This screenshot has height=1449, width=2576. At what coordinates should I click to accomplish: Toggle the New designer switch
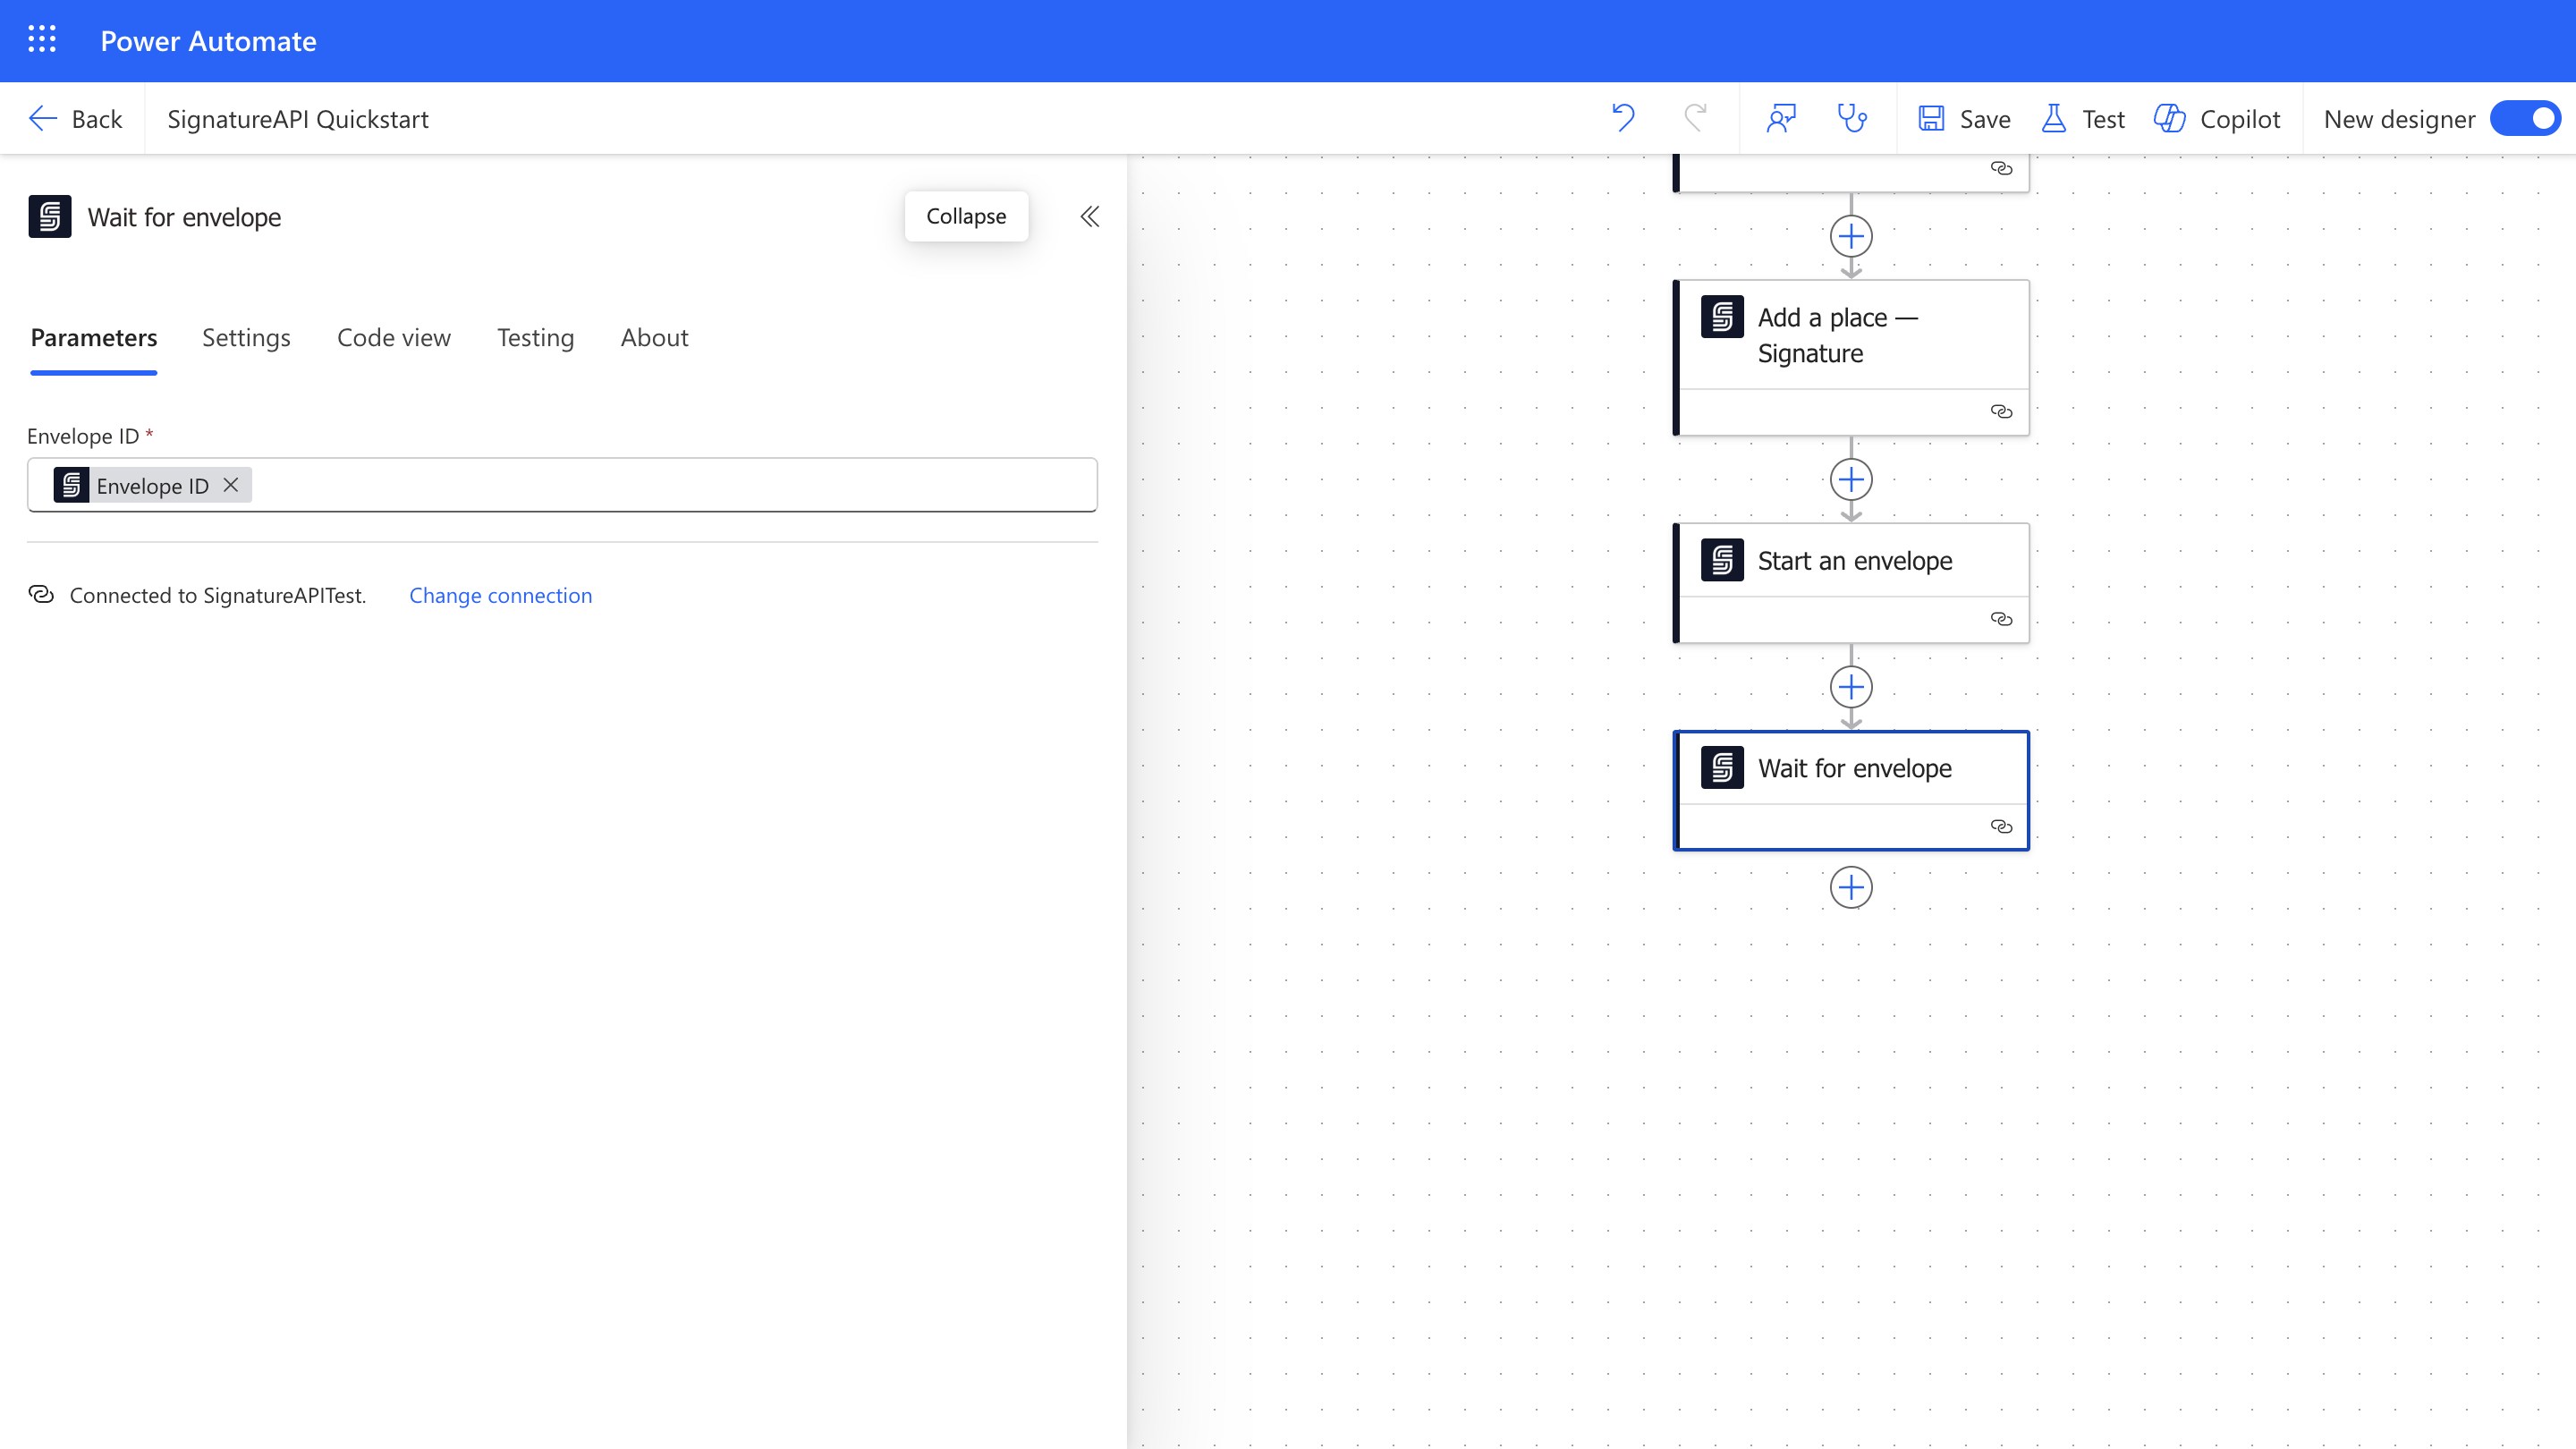tap(2525, 118)
